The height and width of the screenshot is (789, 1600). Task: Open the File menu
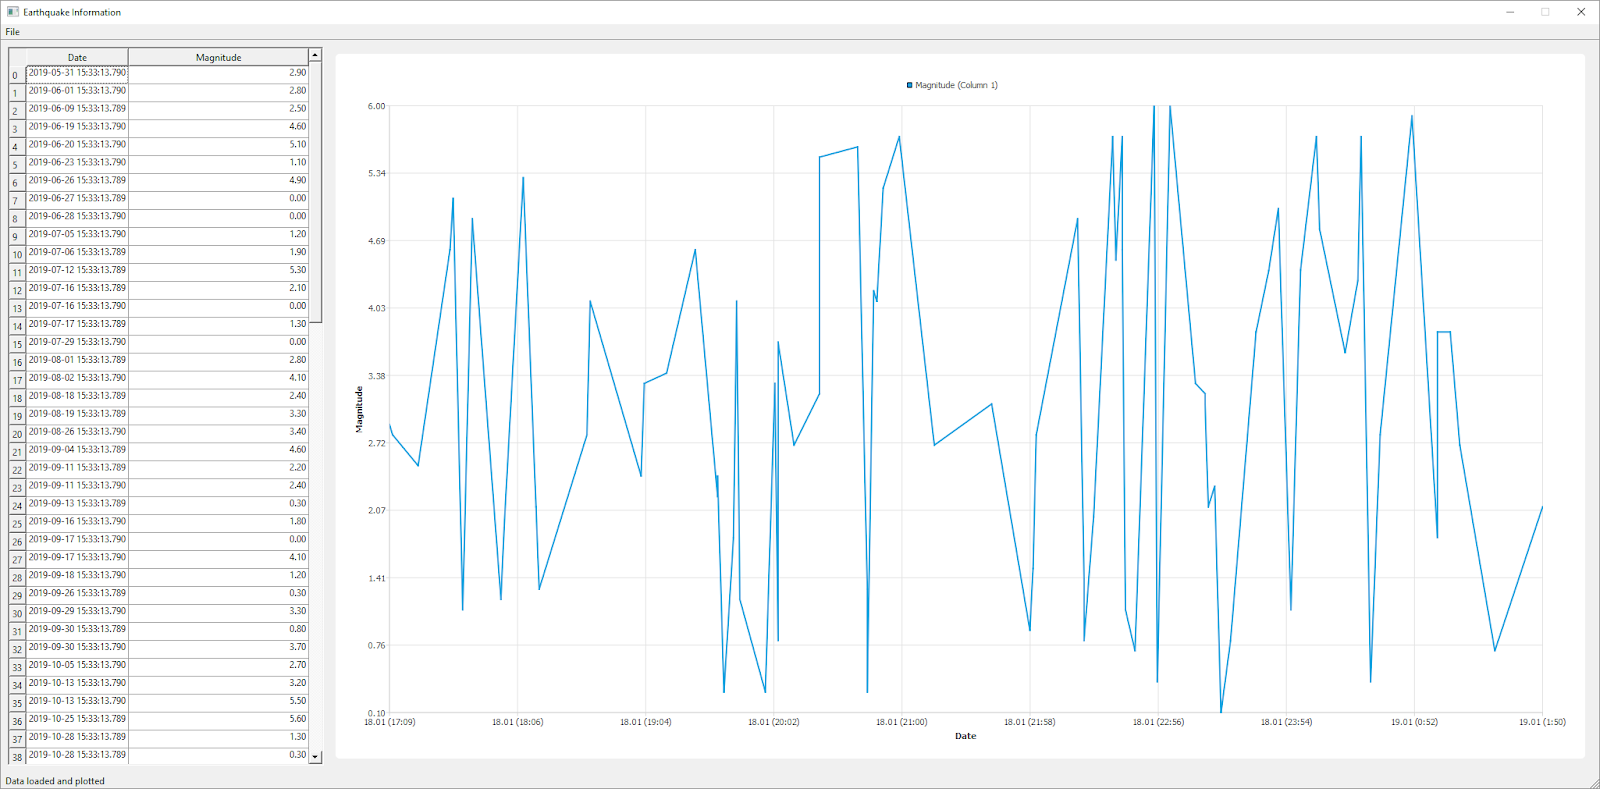pyautogui.click(x=12, y=32)
